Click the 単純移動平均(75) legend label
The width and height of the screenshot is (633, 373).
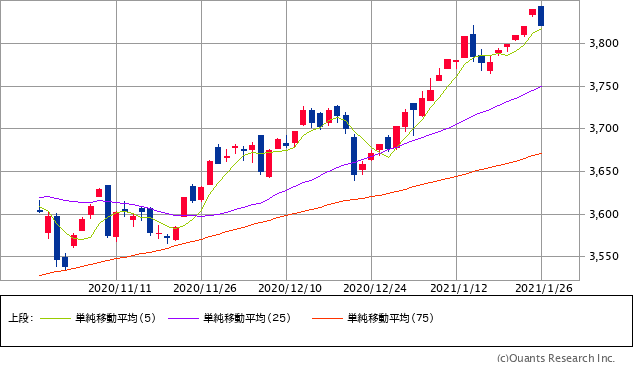pos(390,318)
